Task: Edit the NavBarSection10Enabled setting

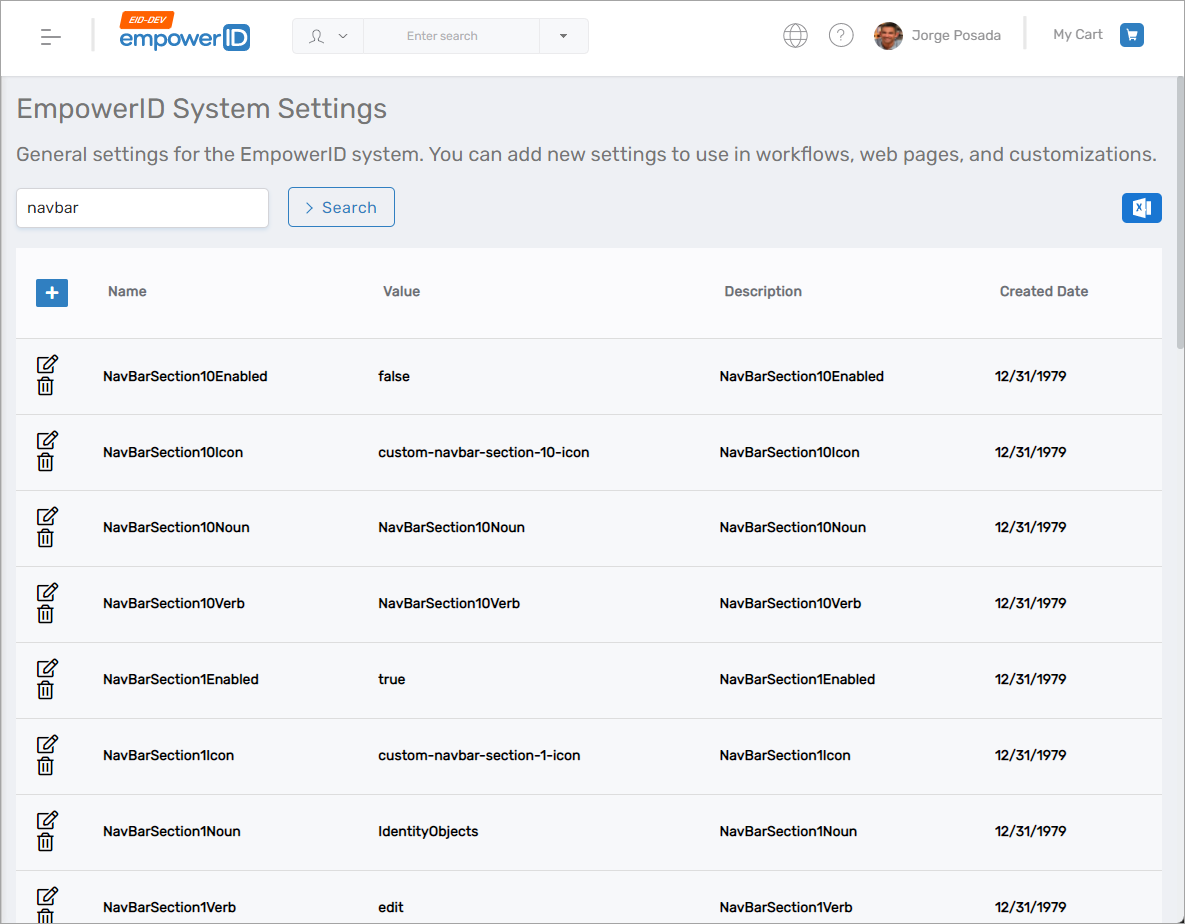Action: point(46,366)
